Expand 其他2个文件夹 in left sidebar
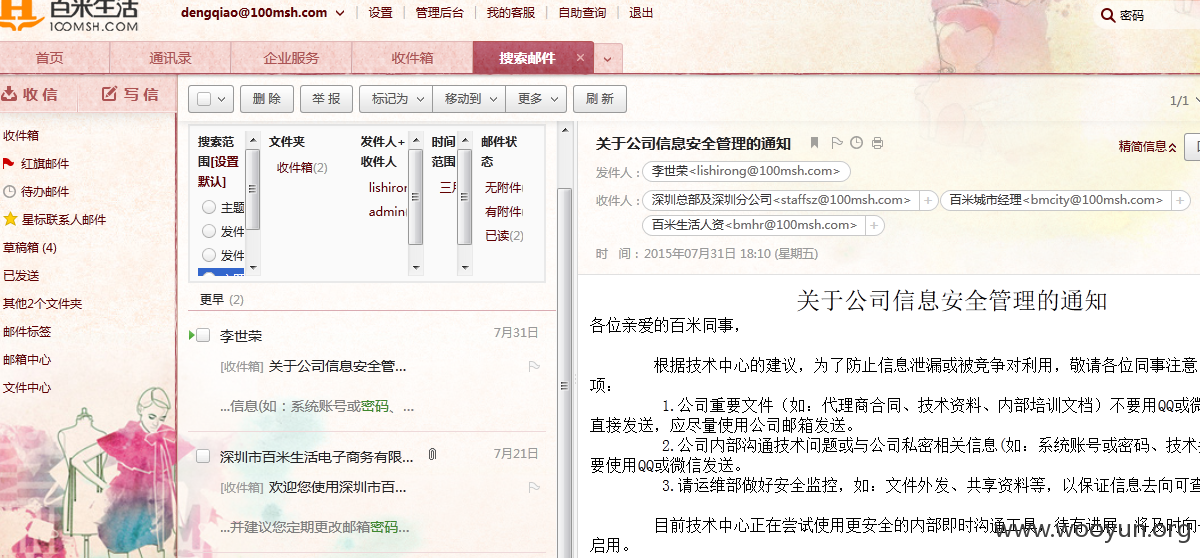This screenshot has width=1200, height=558. 42,303
